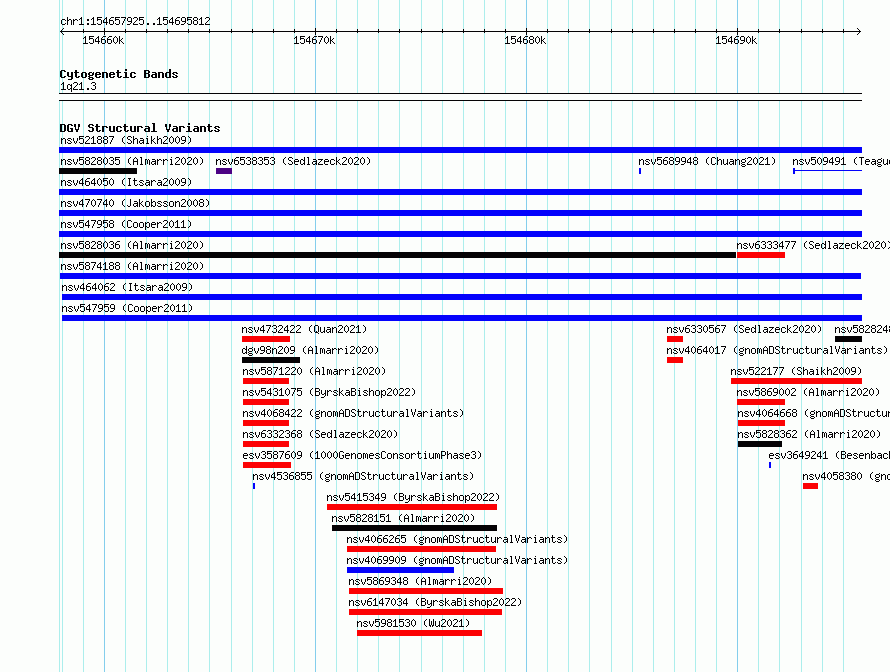Open the nsv4732422 (Quan2021) label
This screenshot has height=672, width=890.
pos(304,329)
